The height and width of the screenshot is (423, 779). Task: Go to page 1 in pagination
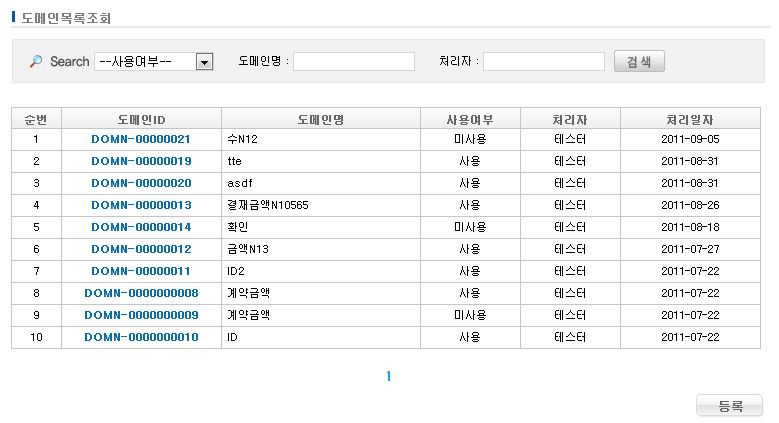389,377
